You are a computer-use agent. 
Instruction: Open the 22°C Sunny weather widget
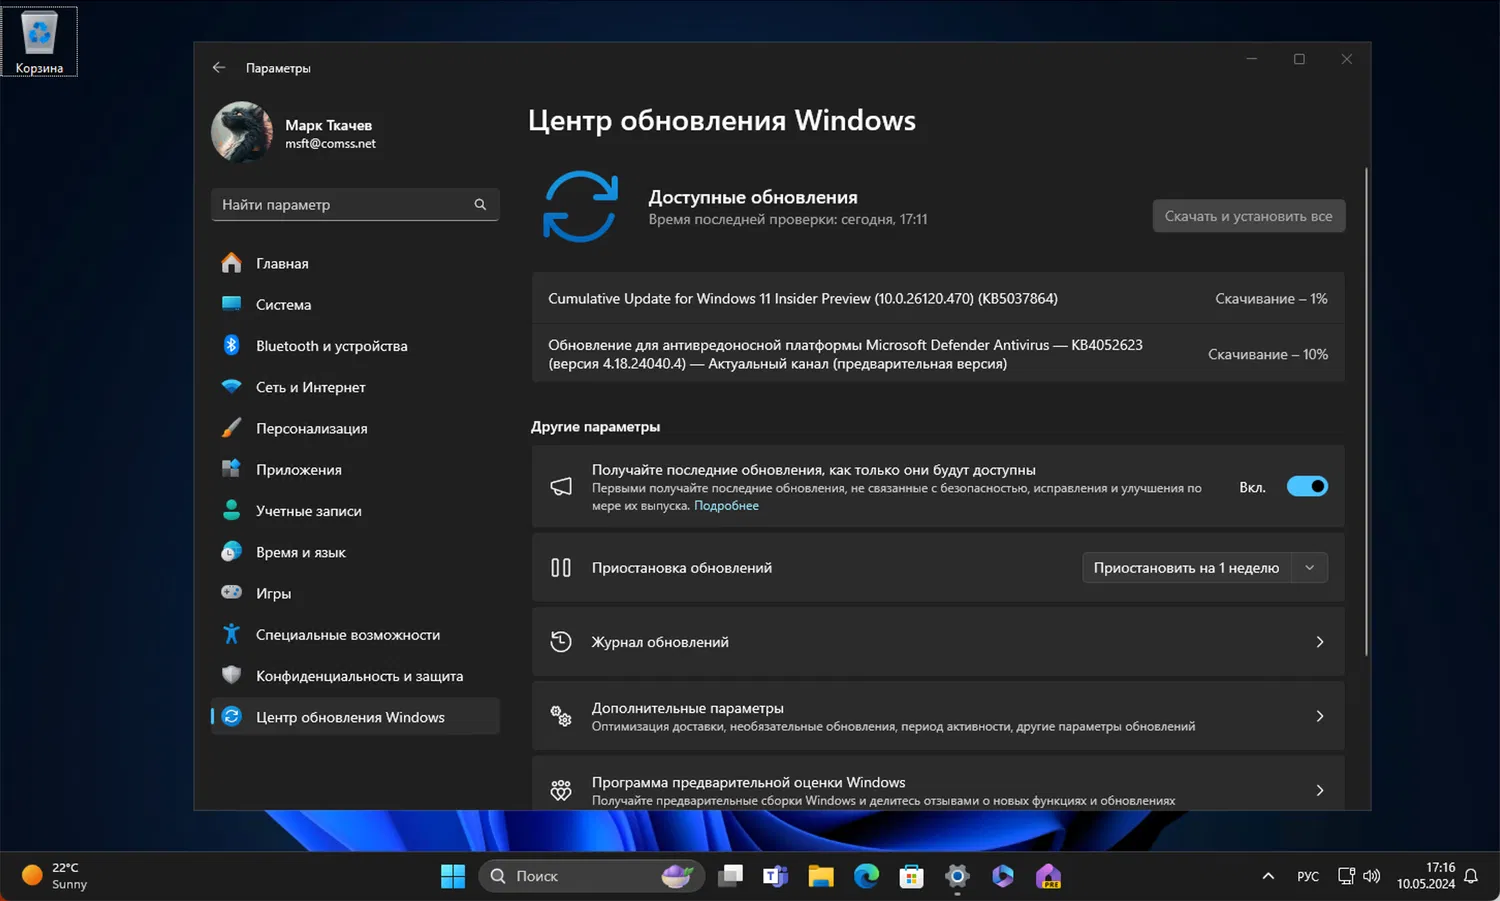pyautogui.click(x=56, y=876)
